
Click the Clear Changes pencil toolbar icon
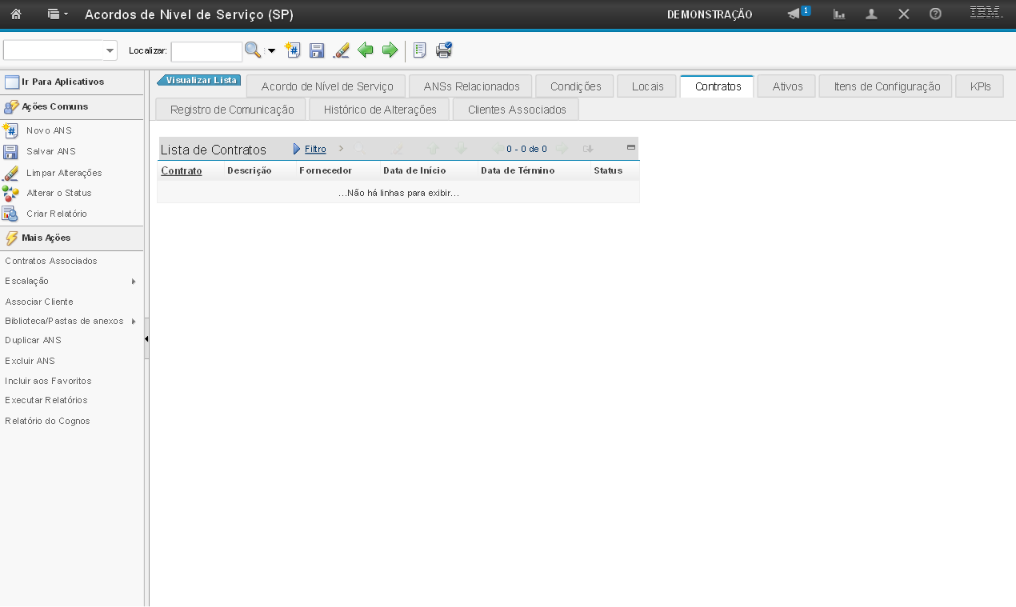[341, 50]
